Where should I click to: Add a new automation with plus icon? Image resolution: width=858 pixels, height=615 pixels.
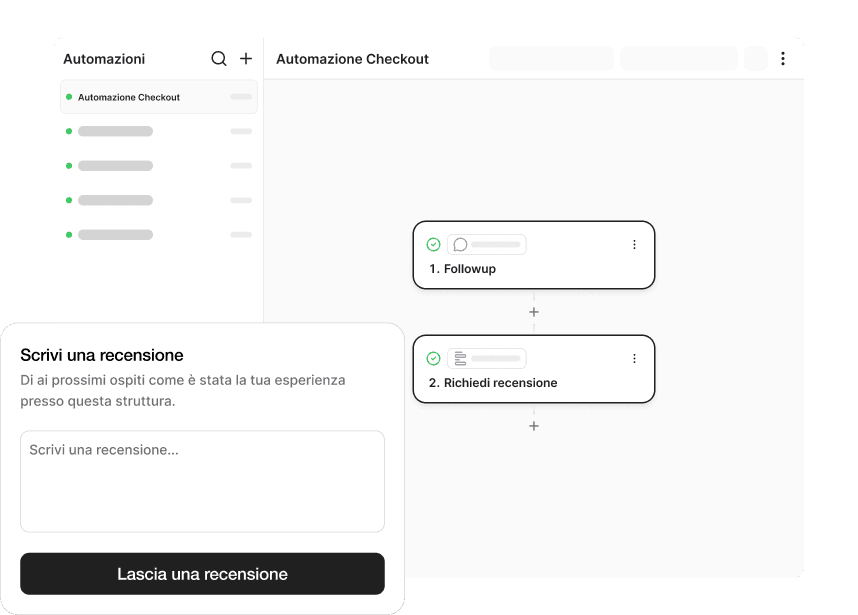pyautogui.click(x=246, y=59)
